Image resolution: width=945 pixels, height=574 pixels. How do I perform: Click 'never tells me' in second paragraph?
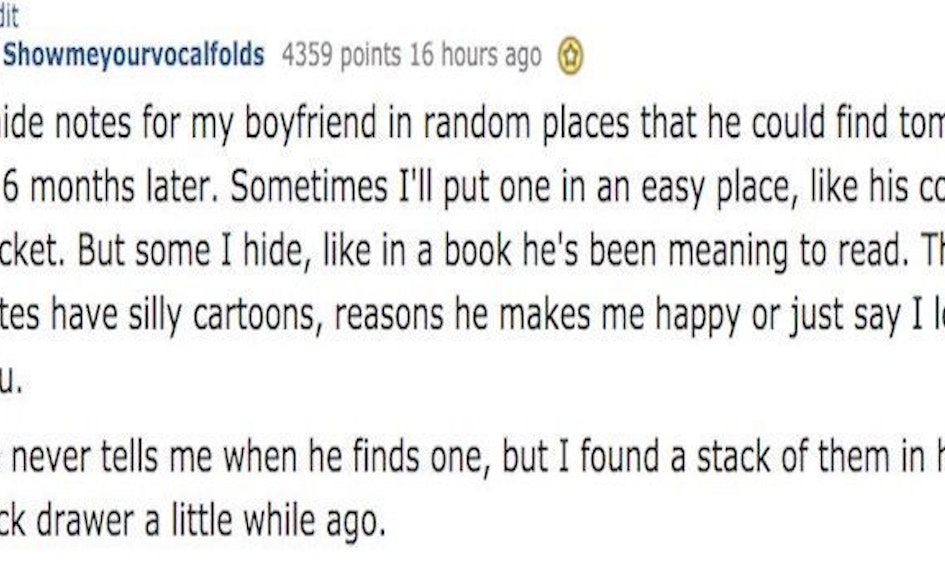111,456
